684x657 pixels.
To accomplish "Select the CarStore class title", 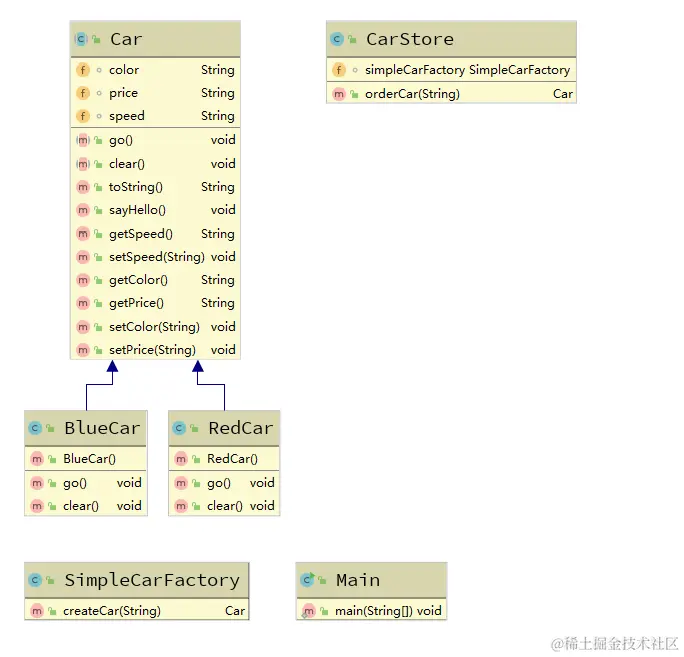I will pos(410,39).
